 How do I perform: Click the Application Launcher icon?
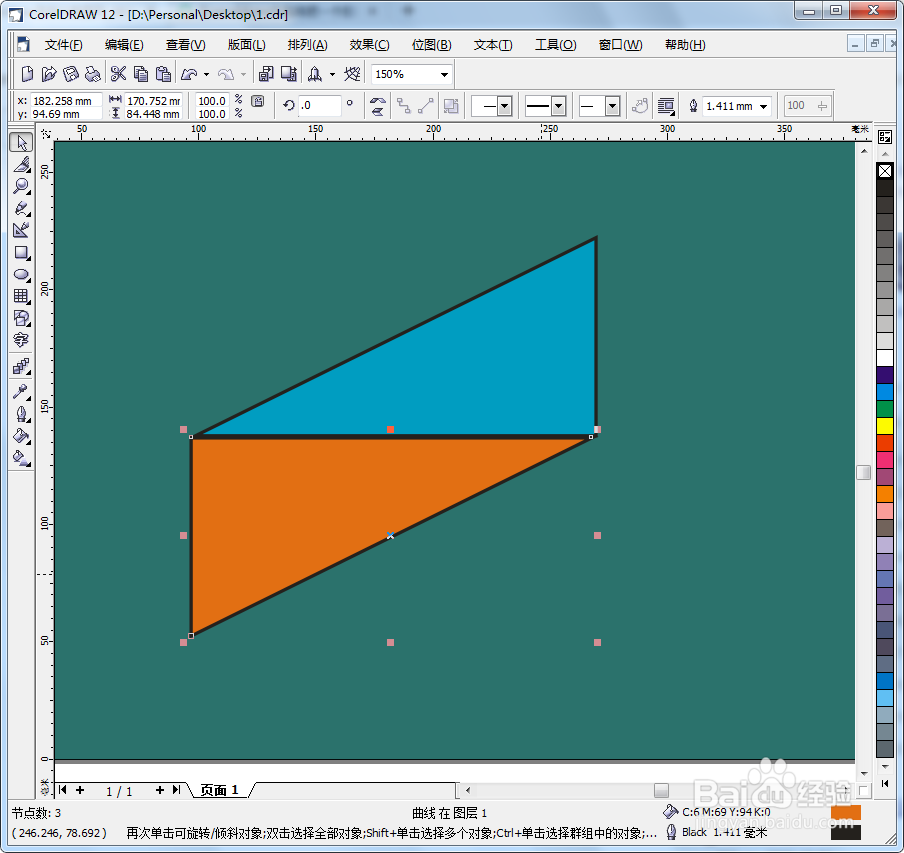pos(315,74)
